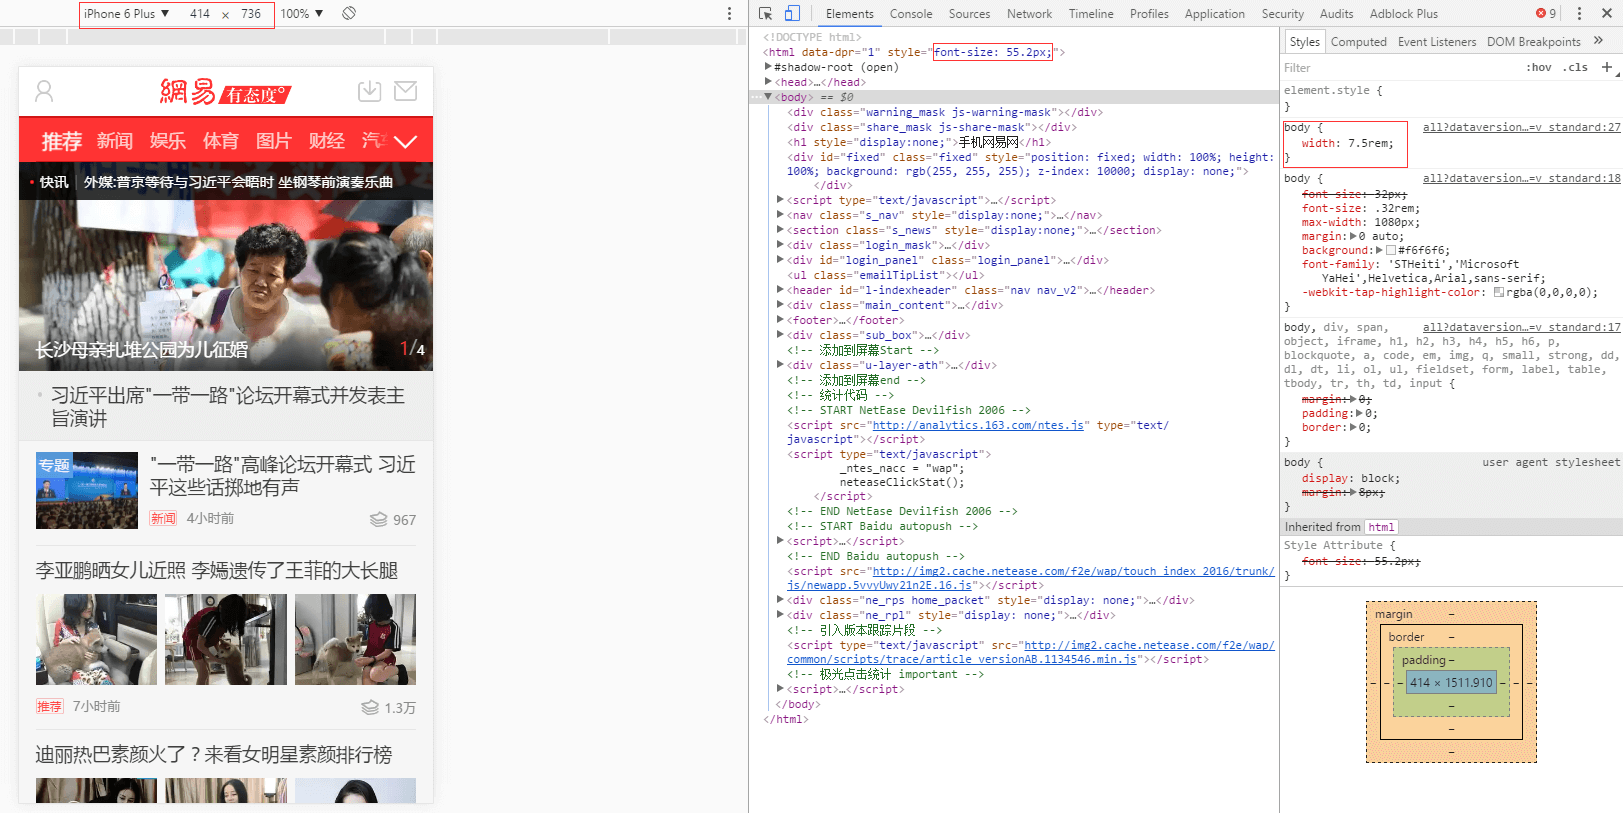This screenshot has width=1623, height=813.
Task: Open the Event Listeners tab
Action: (x=1436, y=42)
